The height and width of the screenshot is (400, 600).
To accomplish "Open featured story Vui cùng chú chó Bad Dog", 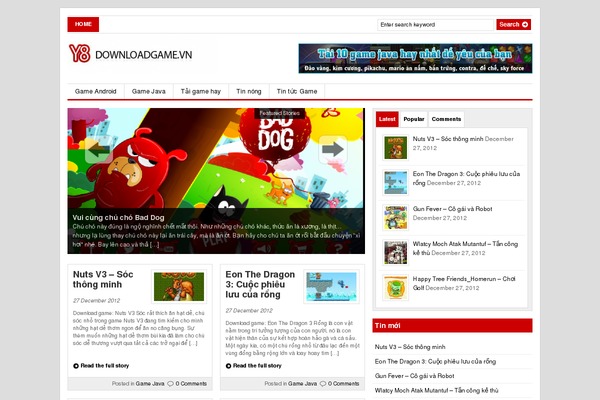I will [119, 217].
